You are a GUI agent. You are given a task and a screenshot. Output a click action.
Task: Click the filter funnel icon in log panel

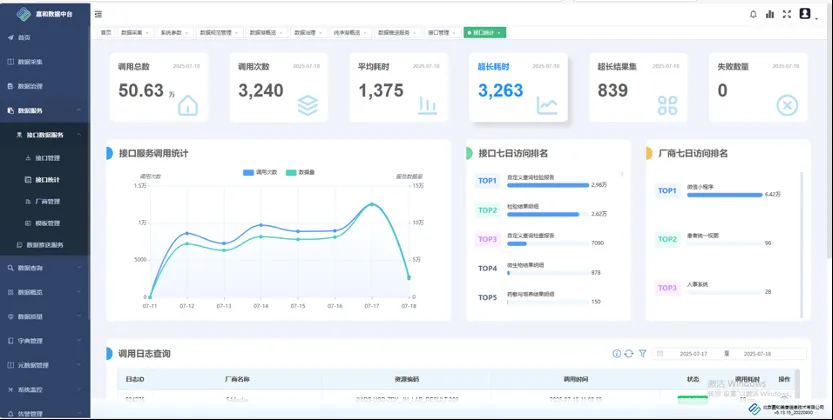coord(643,353)
